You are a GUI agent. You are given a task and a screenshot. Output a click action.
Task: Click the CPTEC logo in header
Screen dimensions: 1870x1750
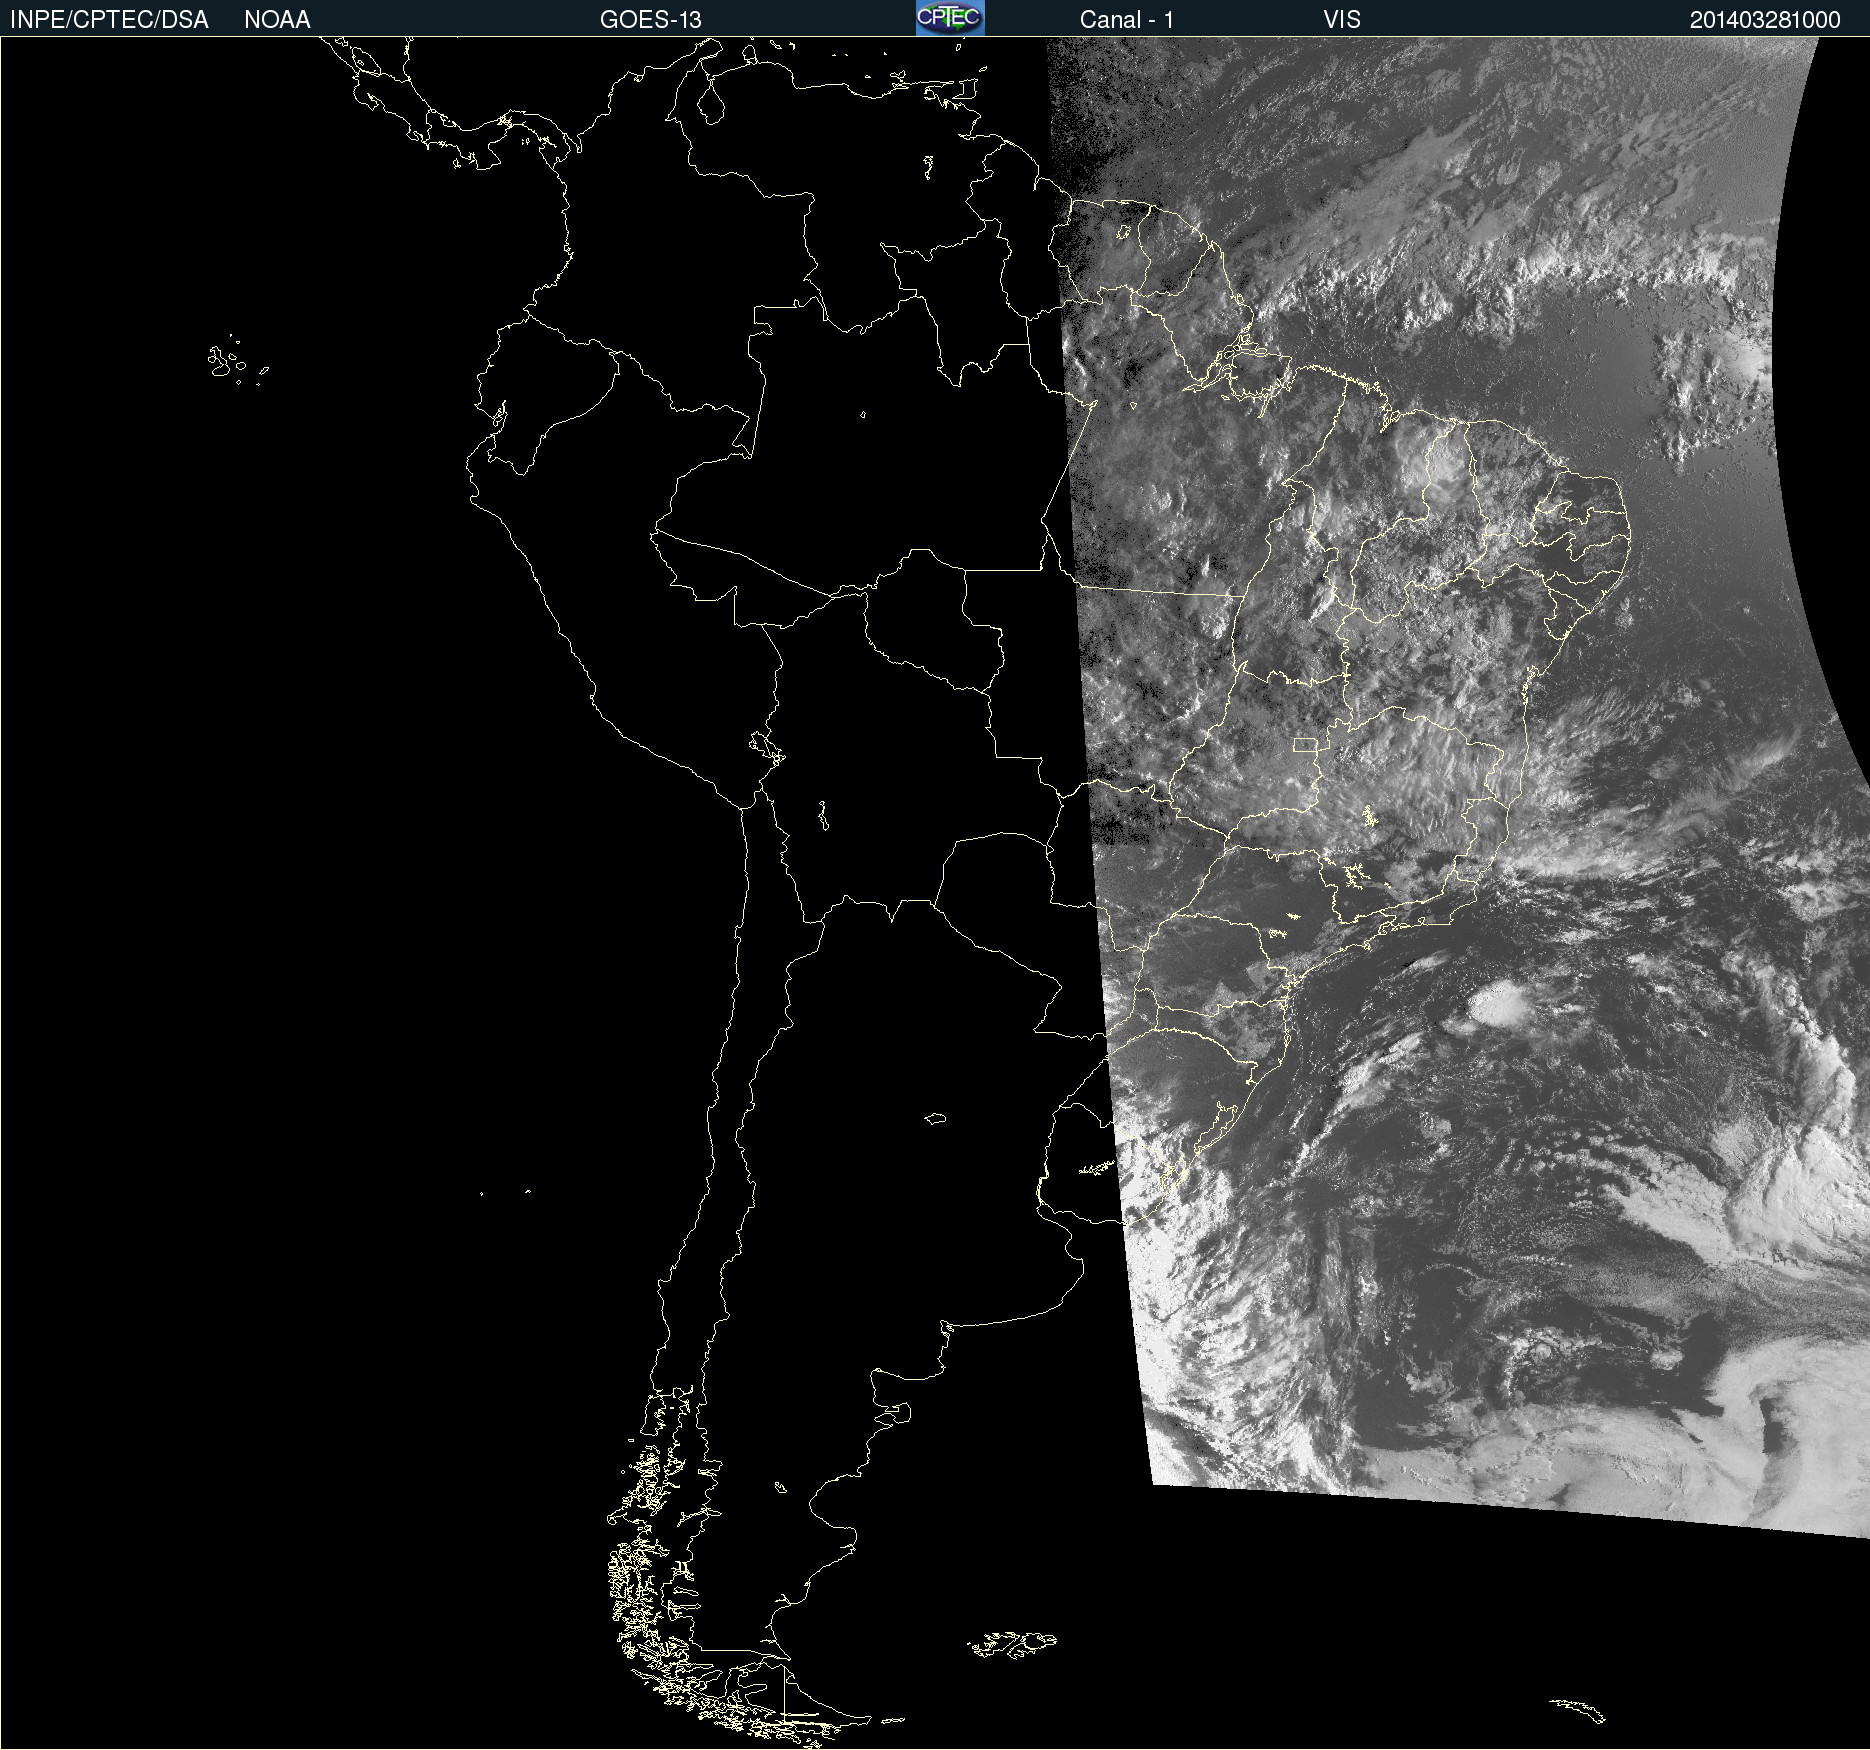tap(950, 18)
